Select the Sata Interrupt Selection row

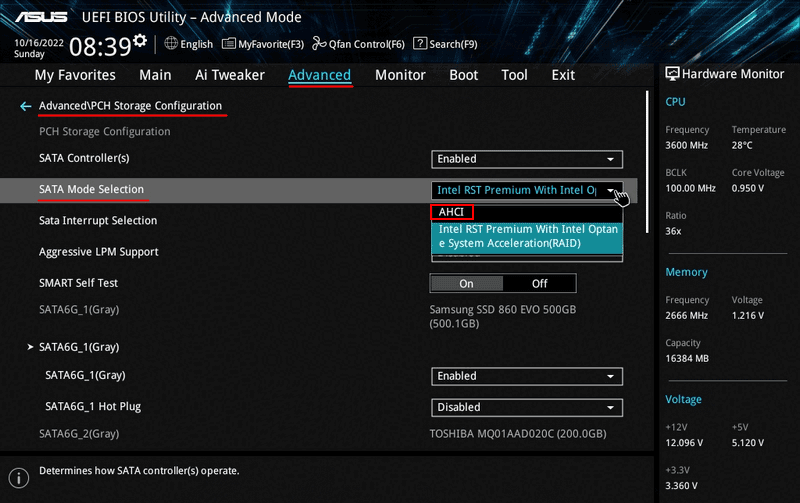click(98, 221)
